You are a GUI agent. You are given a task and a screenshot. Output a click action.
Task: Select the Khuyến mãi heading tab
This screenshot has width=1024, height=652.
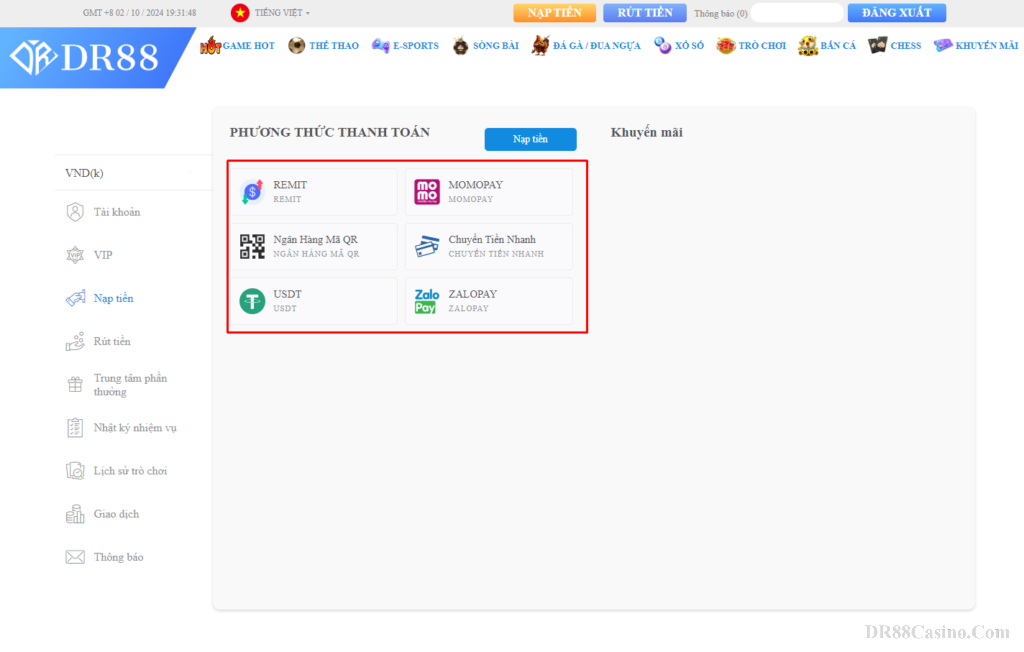[647, 133]
